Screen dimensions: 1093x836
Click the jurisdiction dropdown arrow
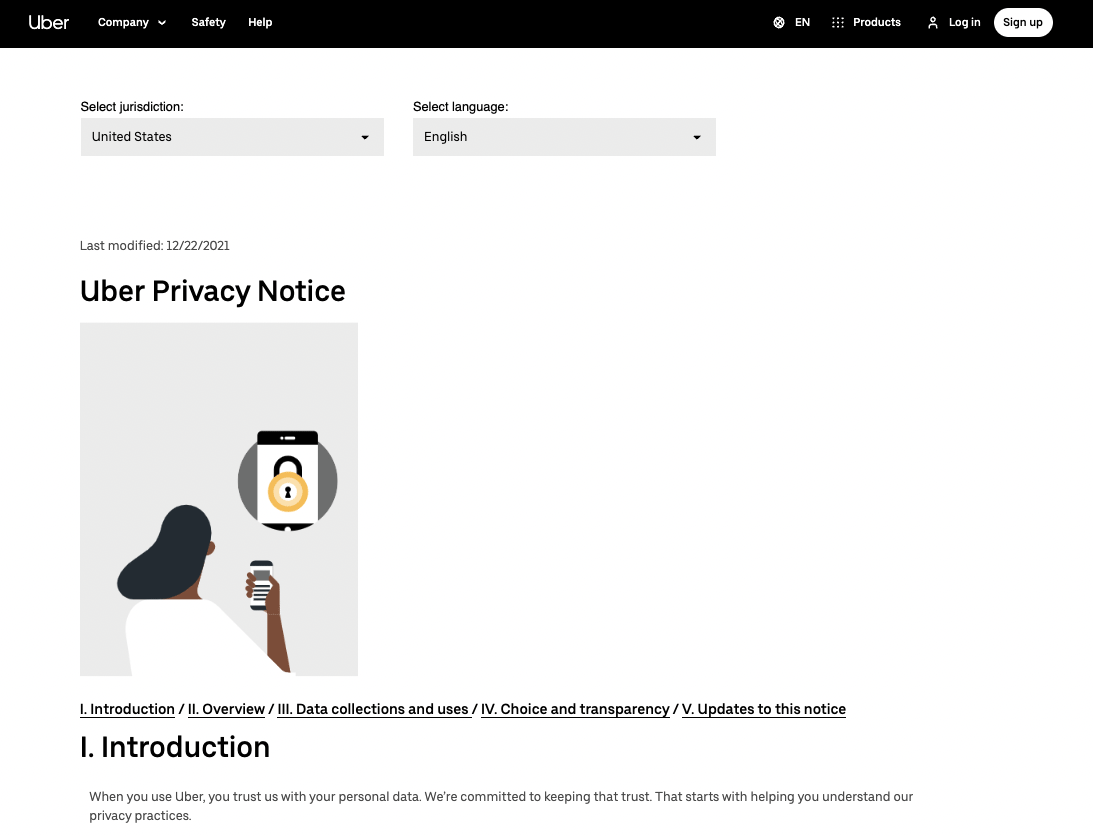[x=365, y=137]
